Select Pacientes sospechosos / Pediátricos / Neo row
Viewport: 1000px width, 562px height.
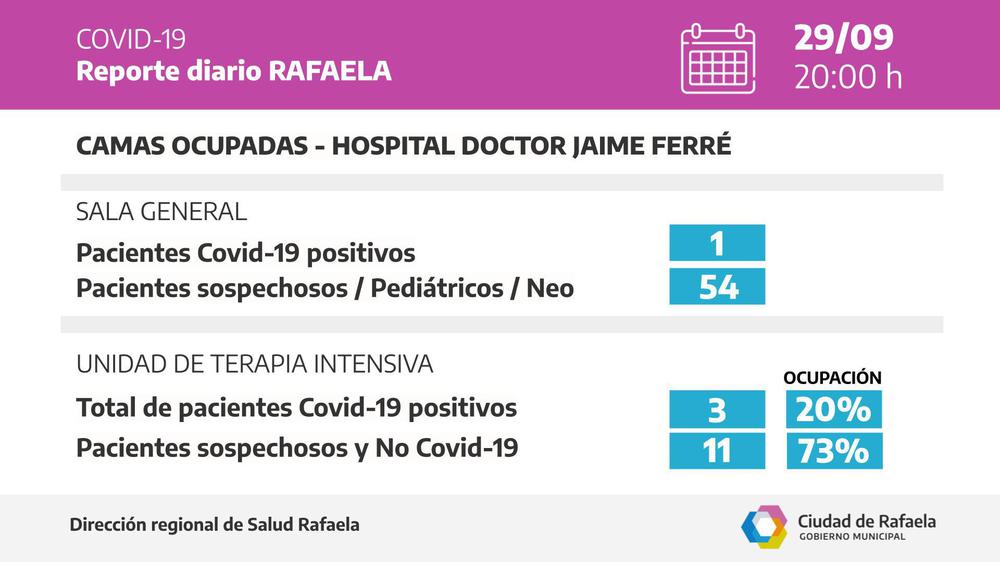pyautogui.click(x=325, y=288)
